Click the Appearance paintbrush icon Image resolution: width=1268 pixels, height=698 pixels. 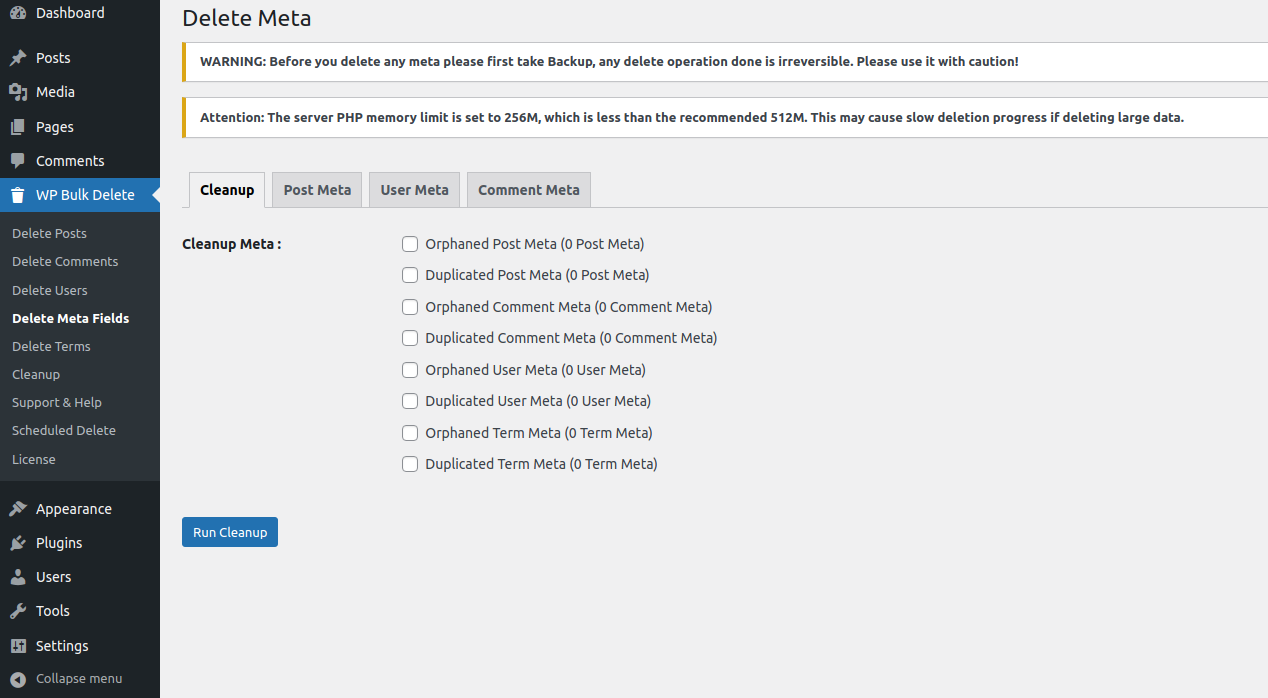point(18,509)
